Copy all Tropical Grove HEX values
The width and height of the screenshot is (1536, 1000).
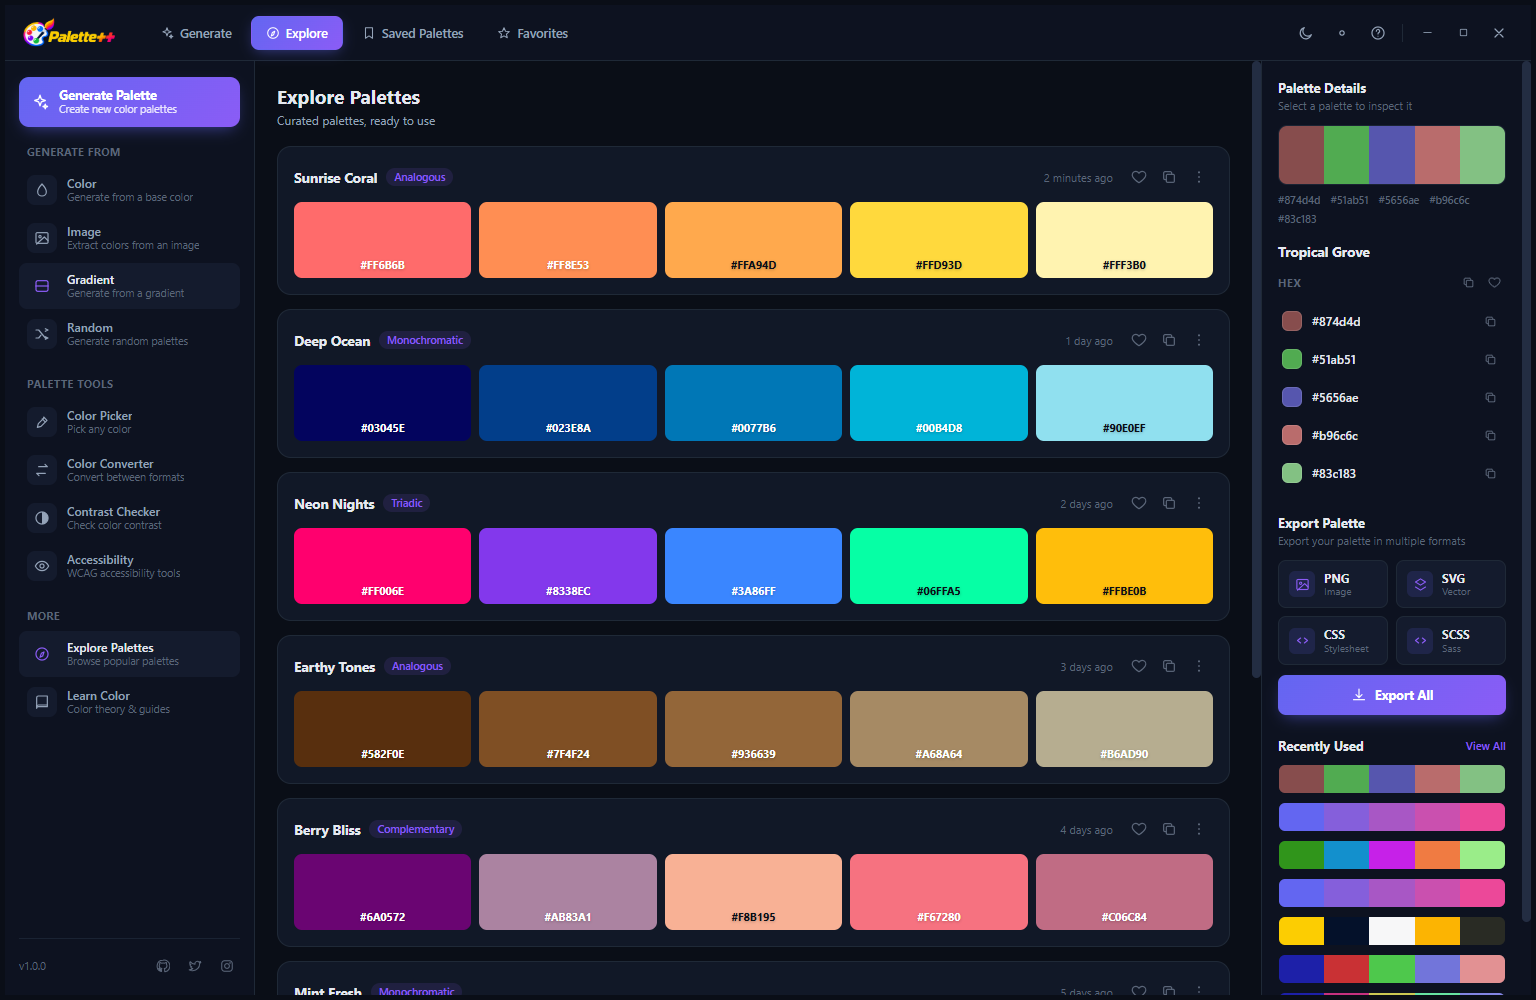(1468, 283)
